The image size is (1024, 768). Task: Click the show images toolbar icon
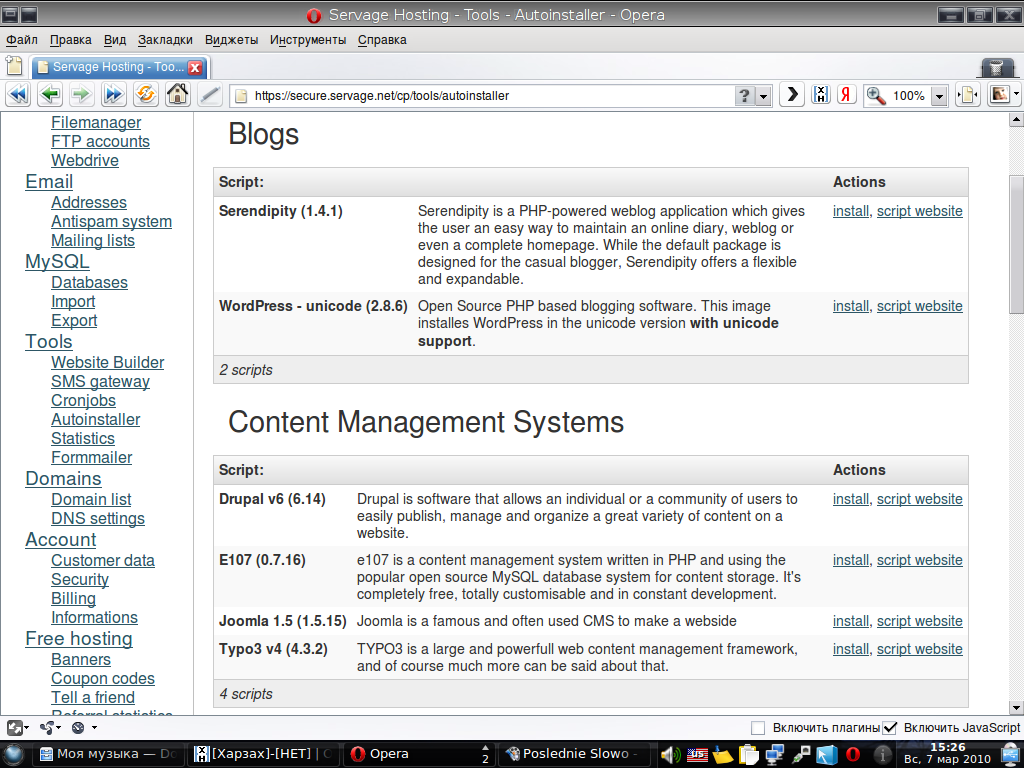(999, 95)
